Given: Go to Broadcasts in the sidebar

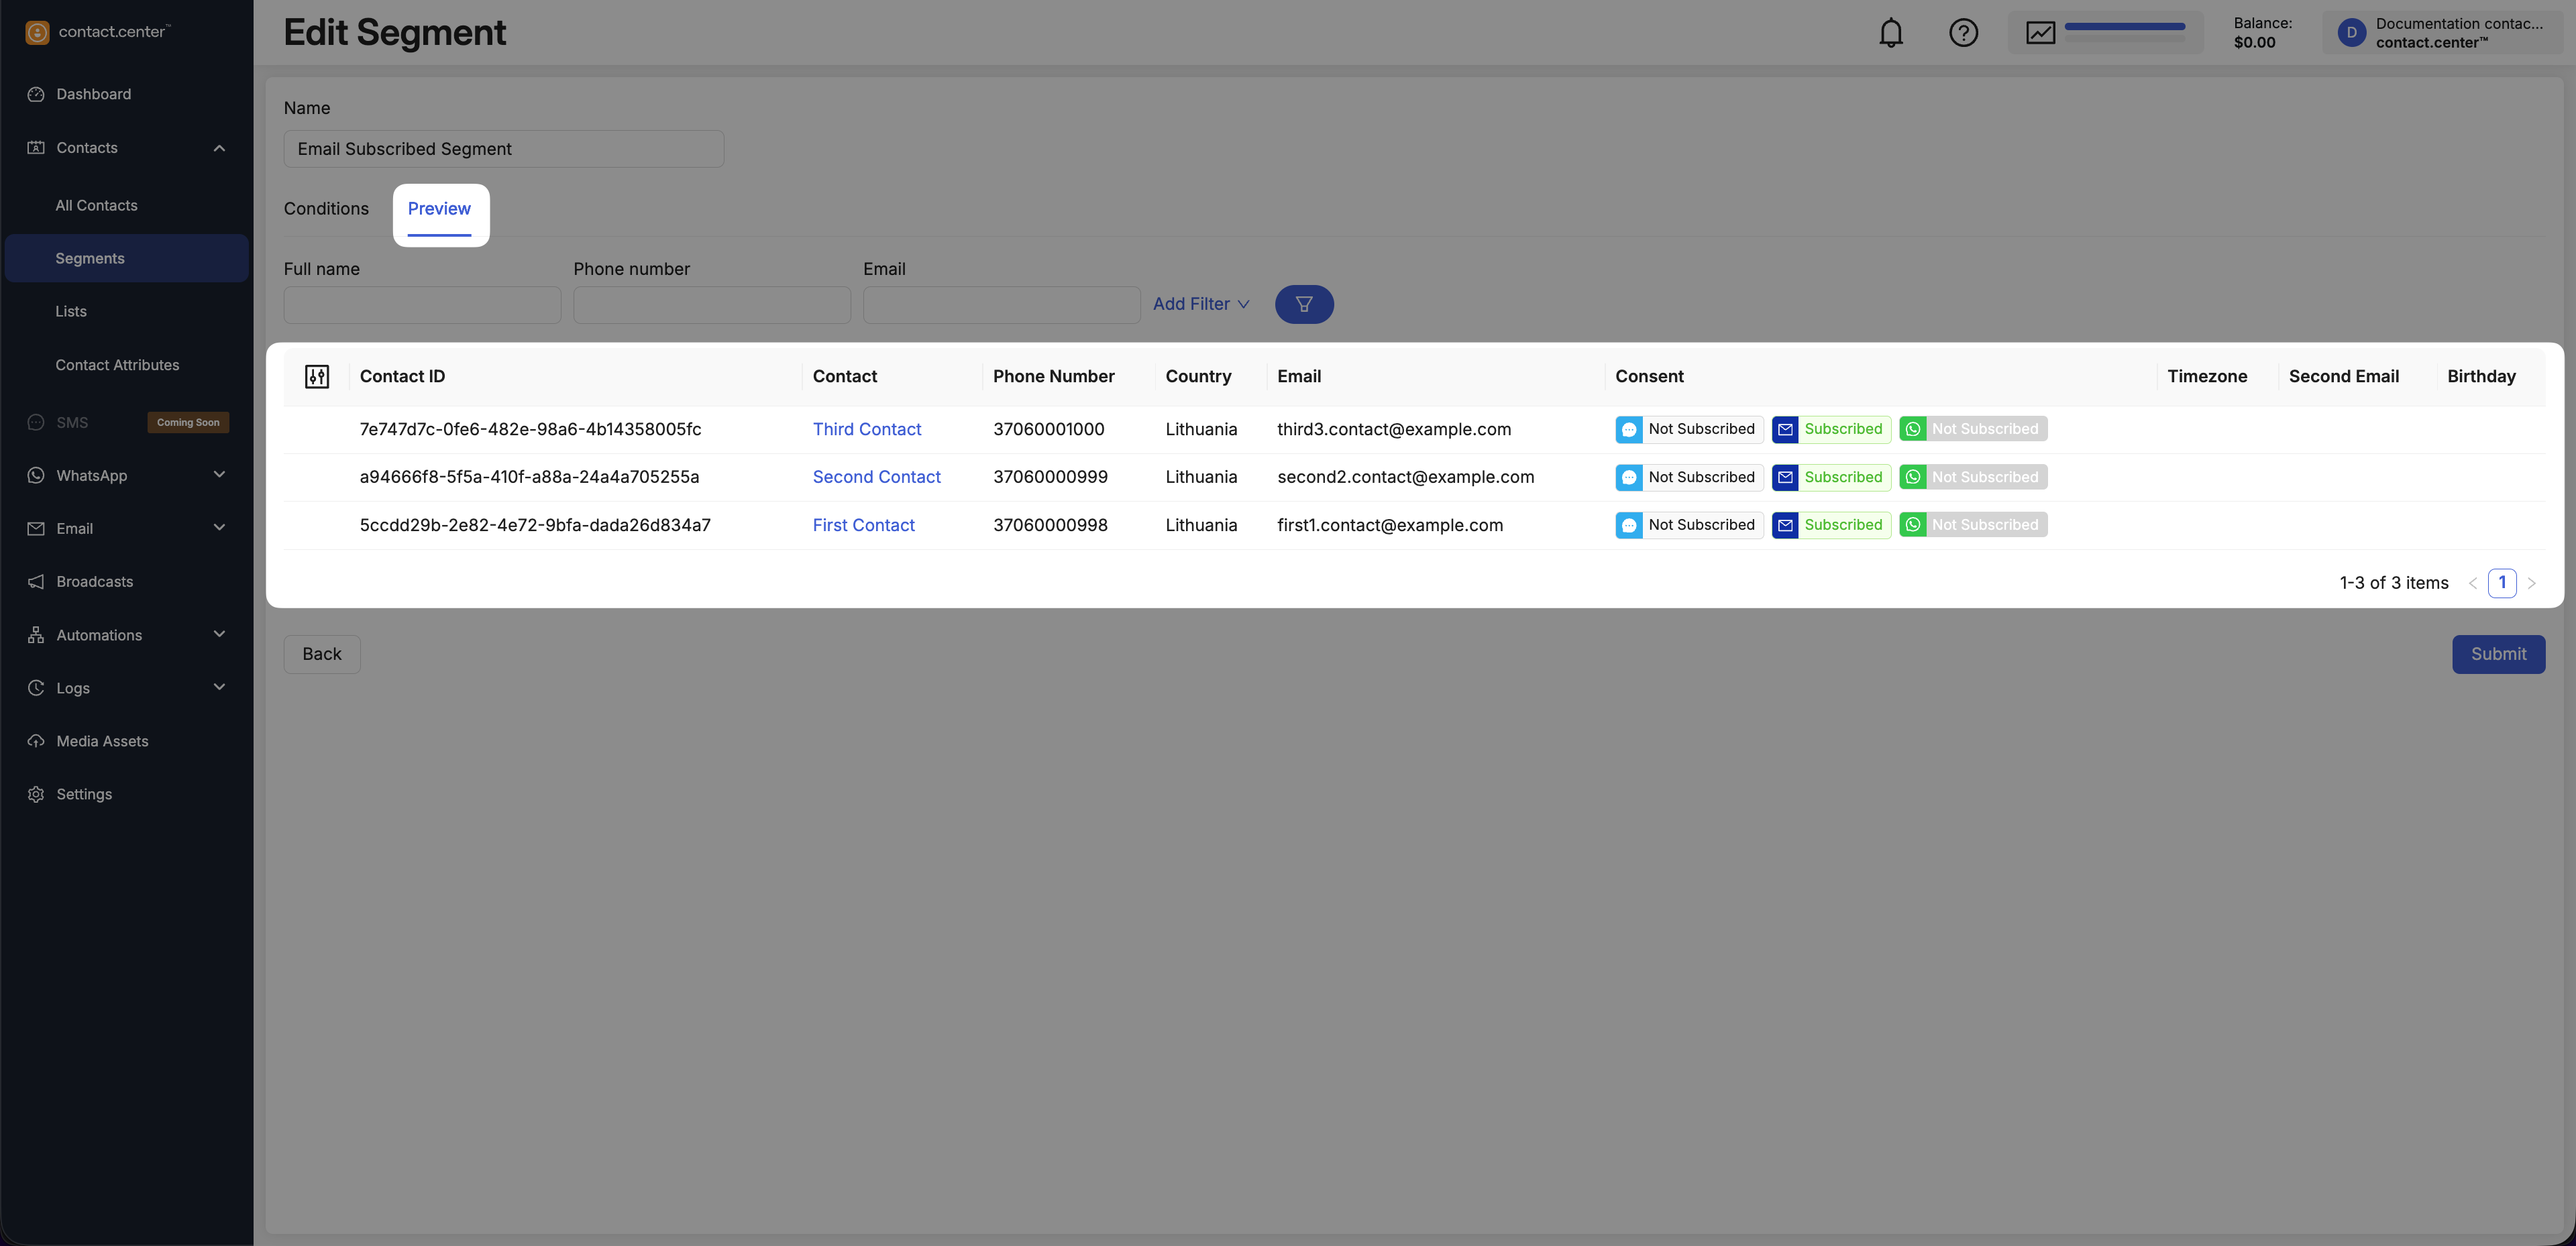Looking at the screenshot, I should pyautogui.click(x=94, y=581).
